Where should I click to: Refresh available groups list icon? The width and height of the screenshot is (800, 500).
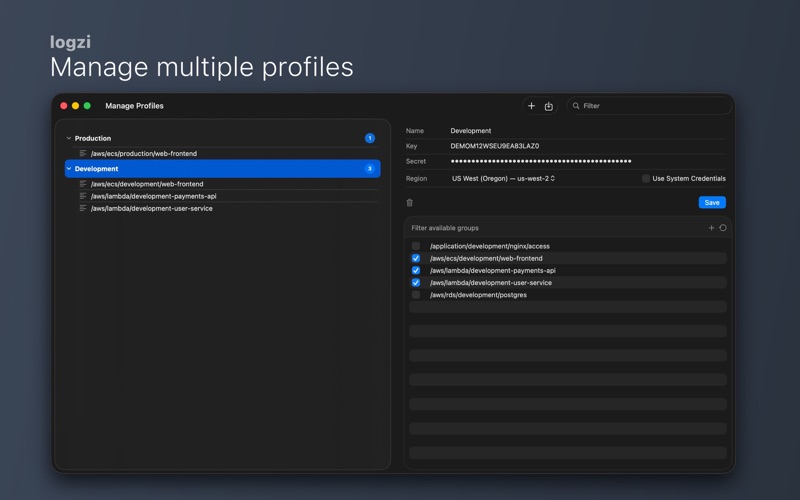(x=723, y=228)
